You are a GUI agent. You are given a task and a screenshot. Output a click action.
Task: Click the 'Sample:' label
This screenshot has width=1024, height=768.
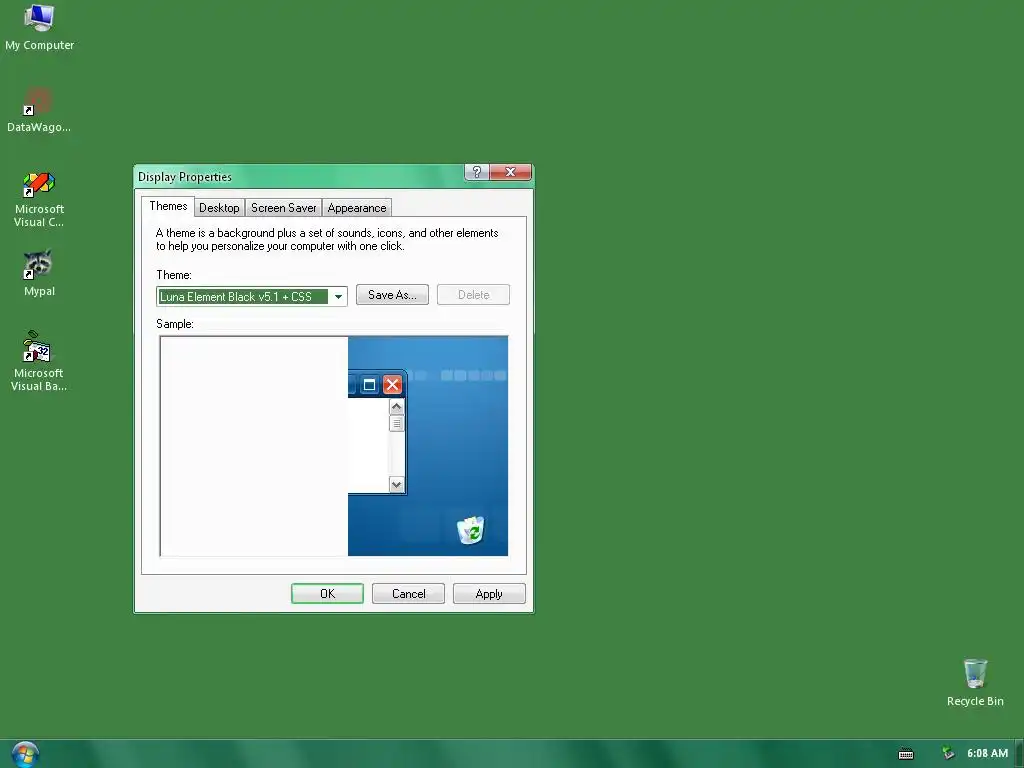(x=175, y=324)
